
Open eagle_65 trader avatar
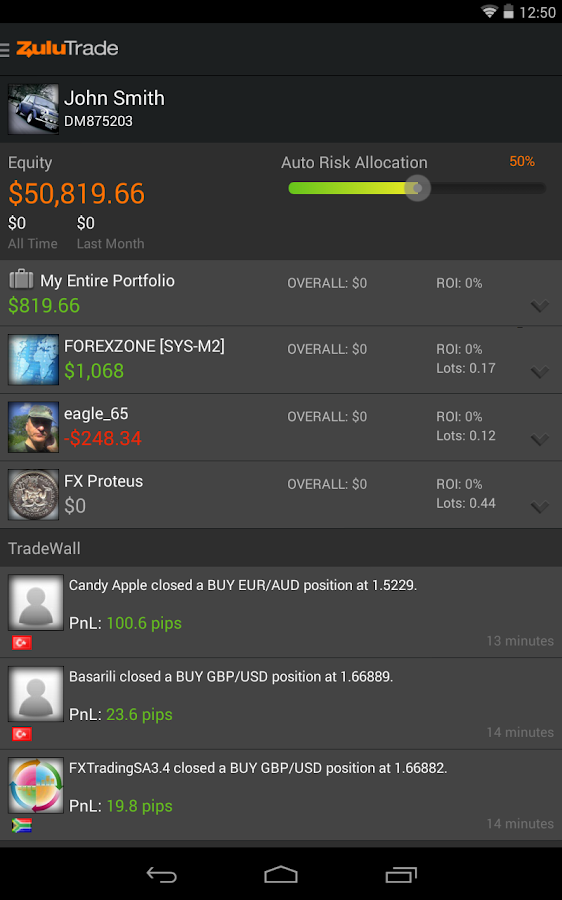tap(33, 427)
